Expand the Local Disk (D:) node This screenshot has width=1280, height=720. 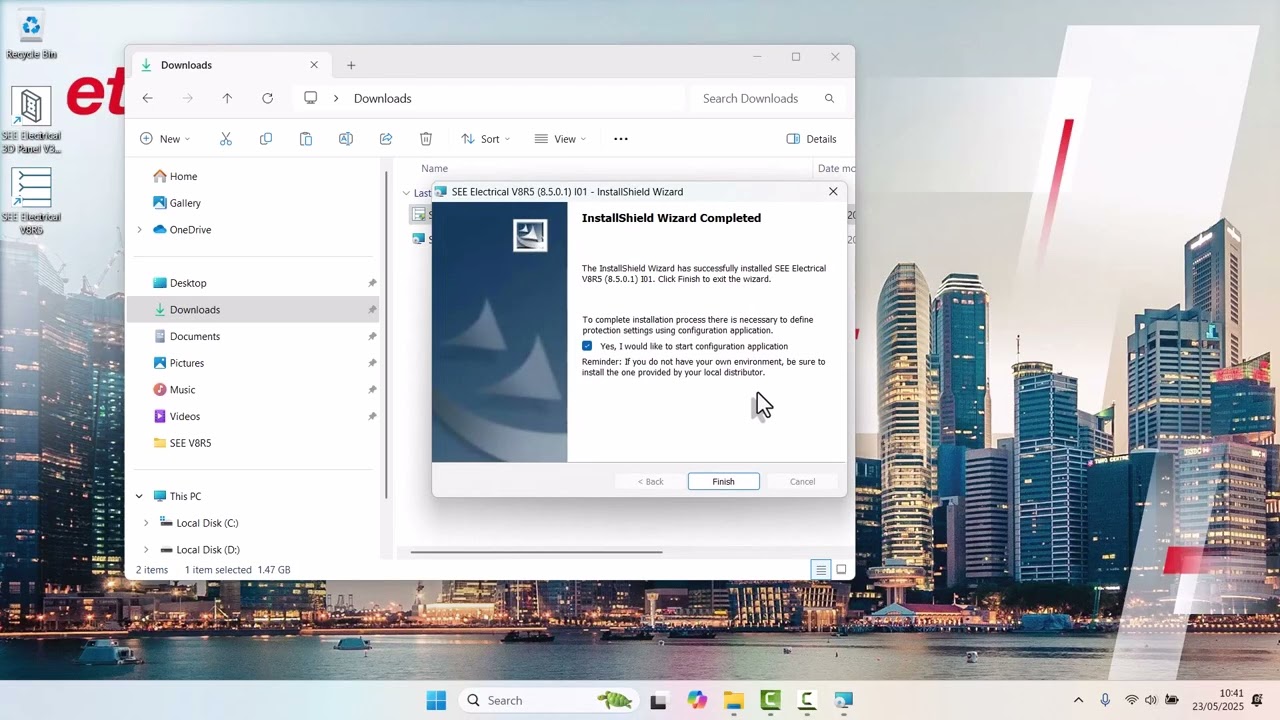[146, 550]
